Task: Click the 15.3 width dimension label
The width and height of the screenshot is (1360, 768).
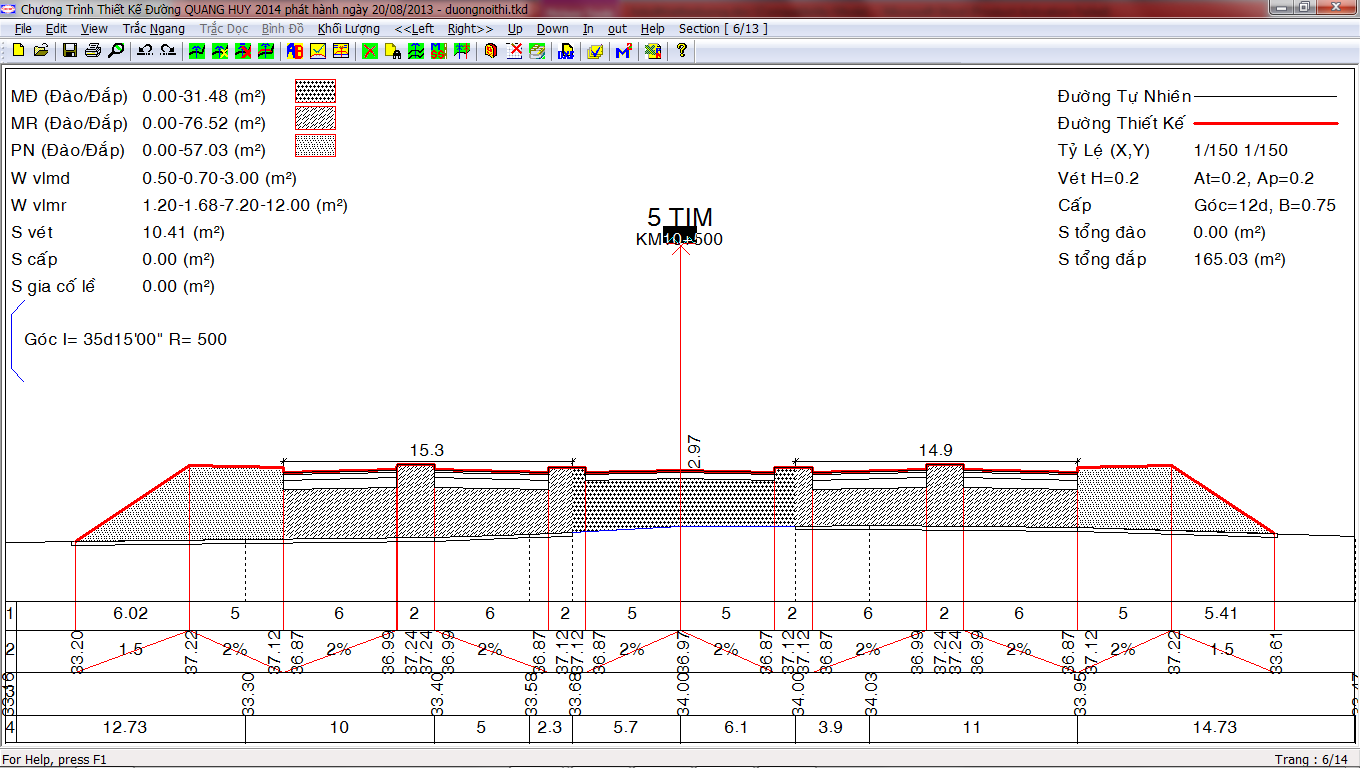Action: click(426, 450)
